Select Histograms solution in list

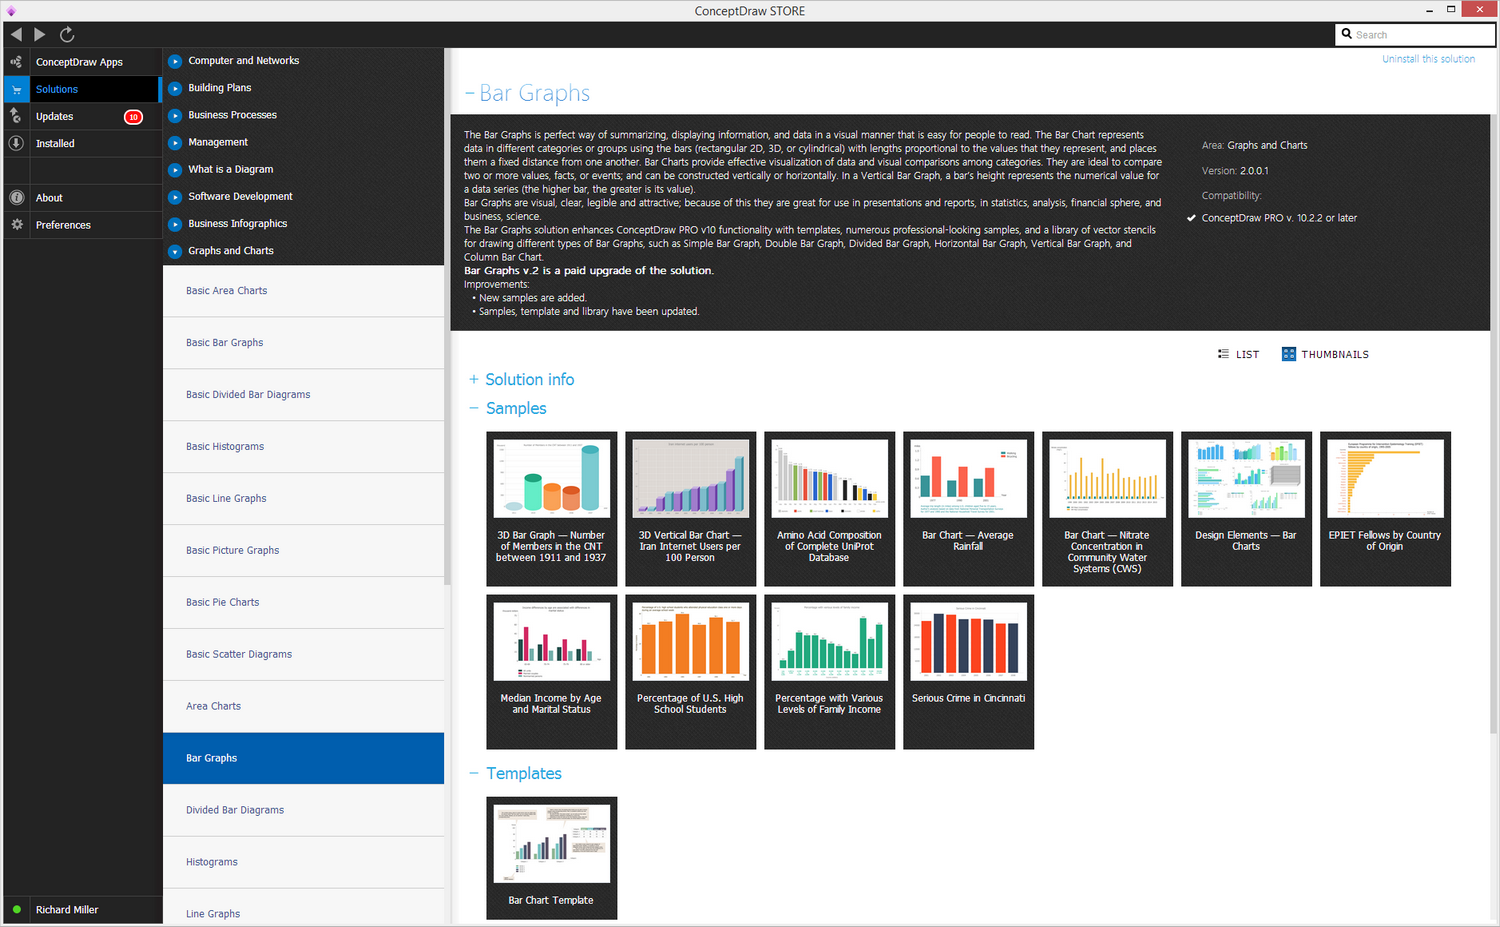click(303, 863)
